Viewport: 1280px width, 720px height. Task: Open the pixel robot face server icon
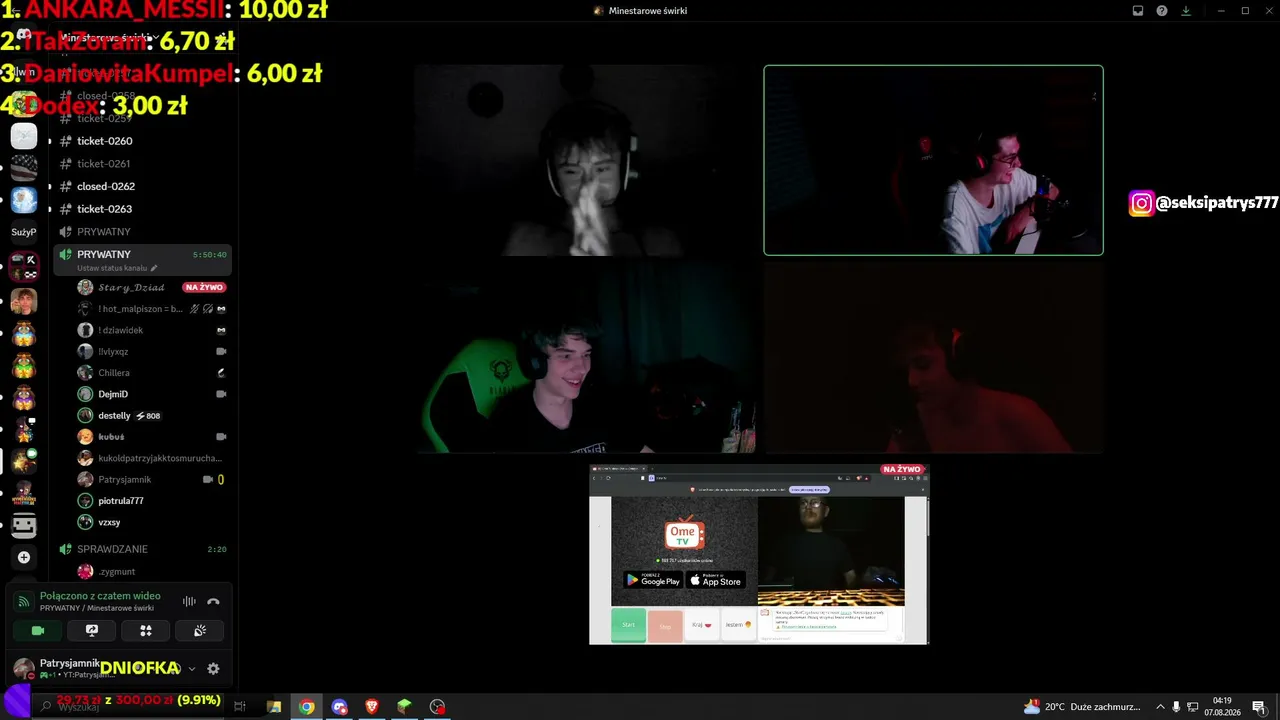pos(24,525)
